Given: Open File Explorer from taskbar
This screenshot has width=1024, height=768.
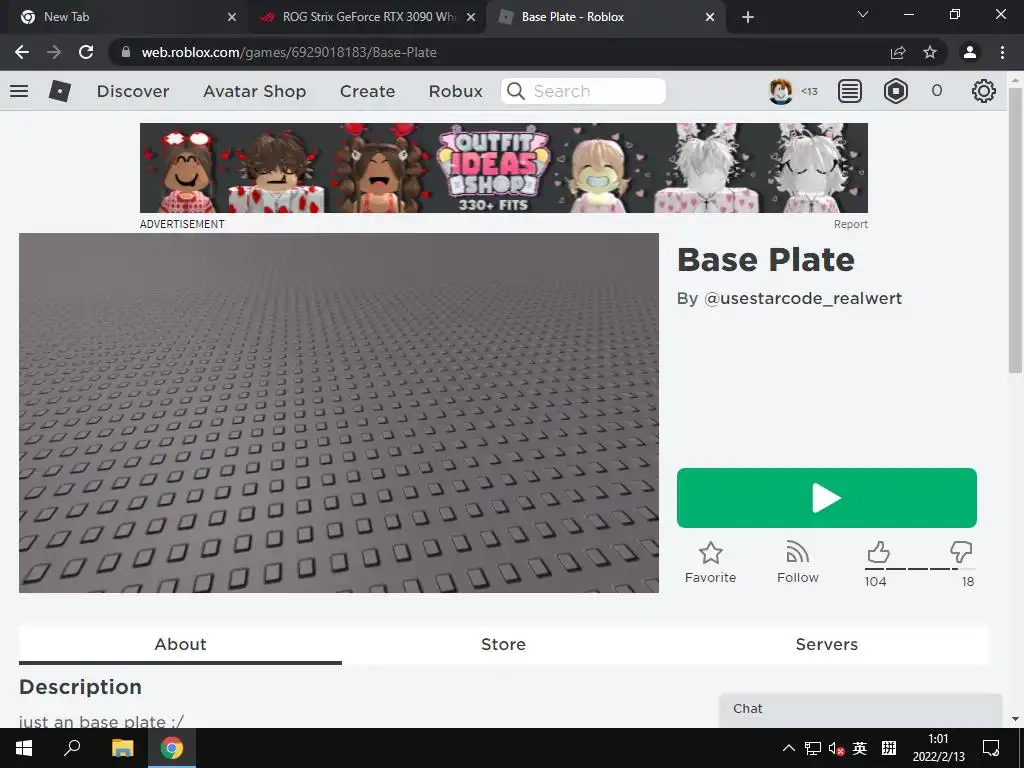Looking at the screenshot, I should pos(122,748).
